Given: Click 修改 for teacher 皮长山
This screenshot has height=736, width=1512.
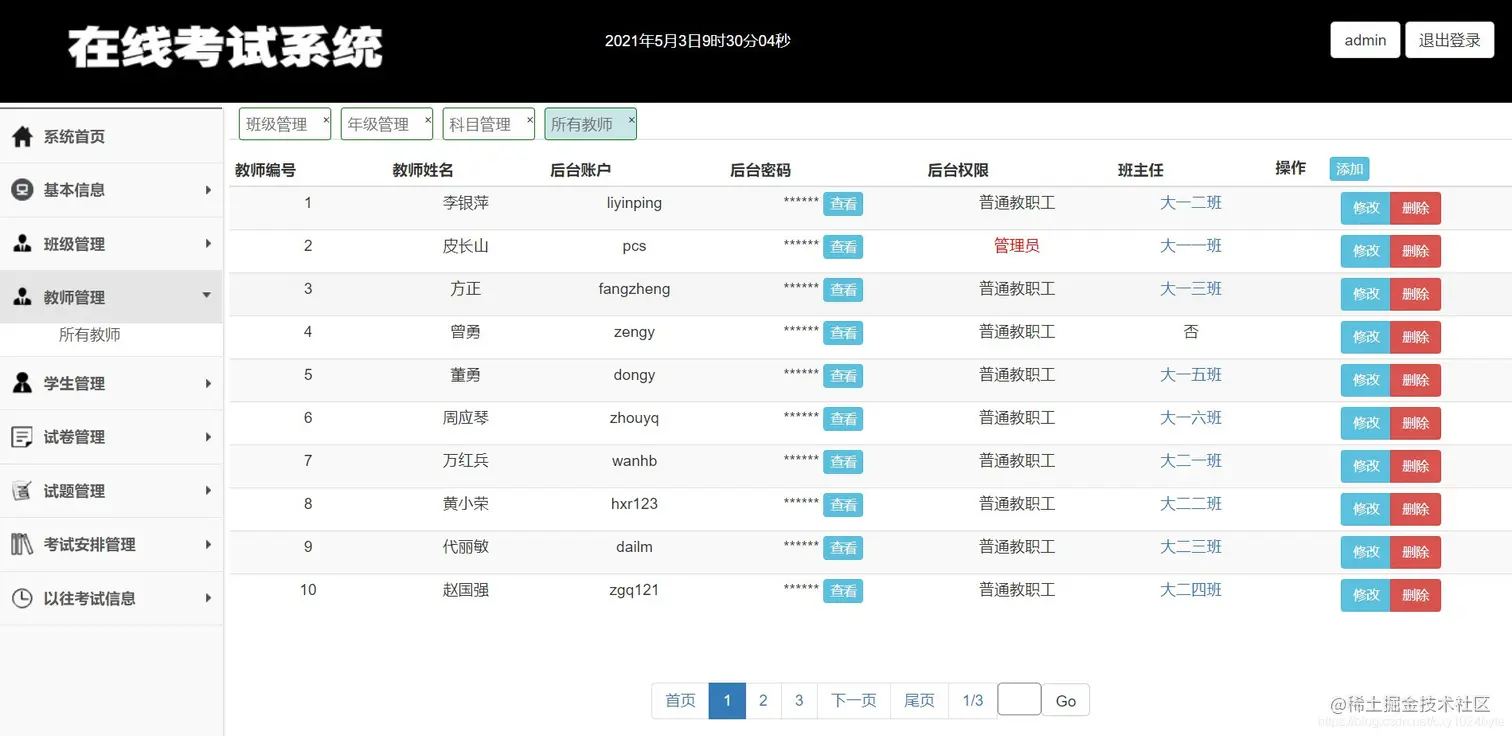Looking at the screenshot, I should (x=1366, y=251).
